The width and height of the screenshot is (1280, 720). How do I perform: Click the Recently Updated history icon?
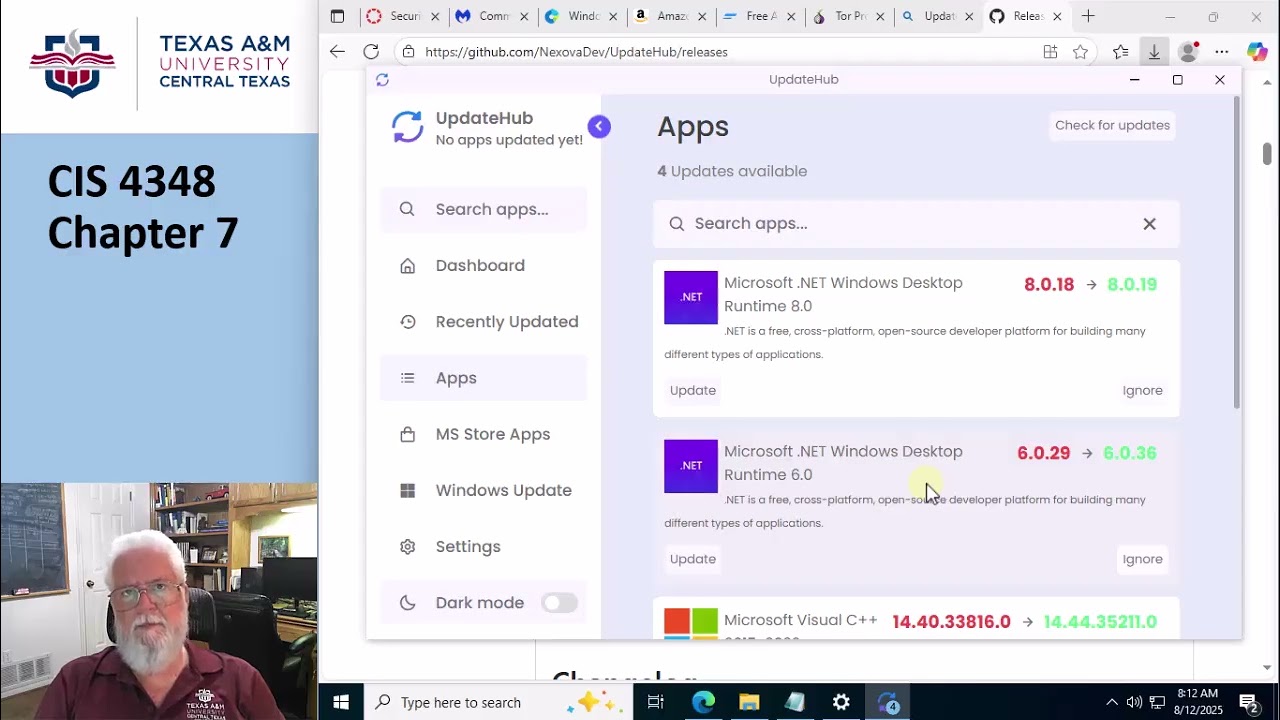pyautogui.click(x=407, y=322)
